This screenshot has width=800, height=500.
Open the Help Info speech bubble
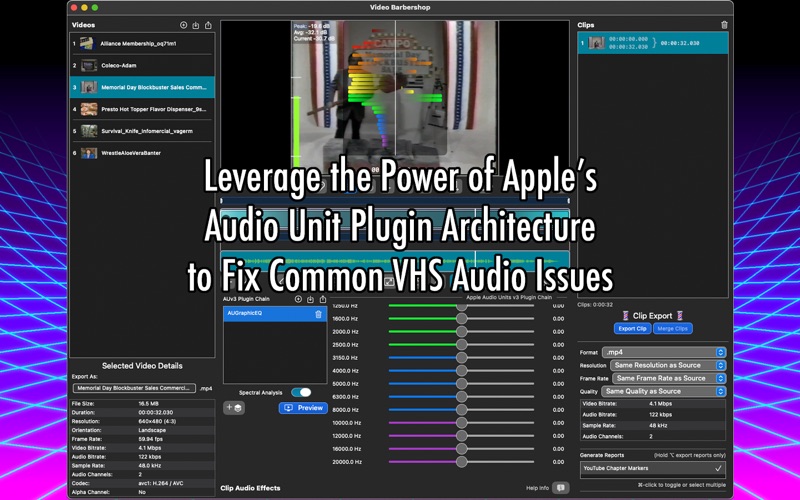point(561,488)
